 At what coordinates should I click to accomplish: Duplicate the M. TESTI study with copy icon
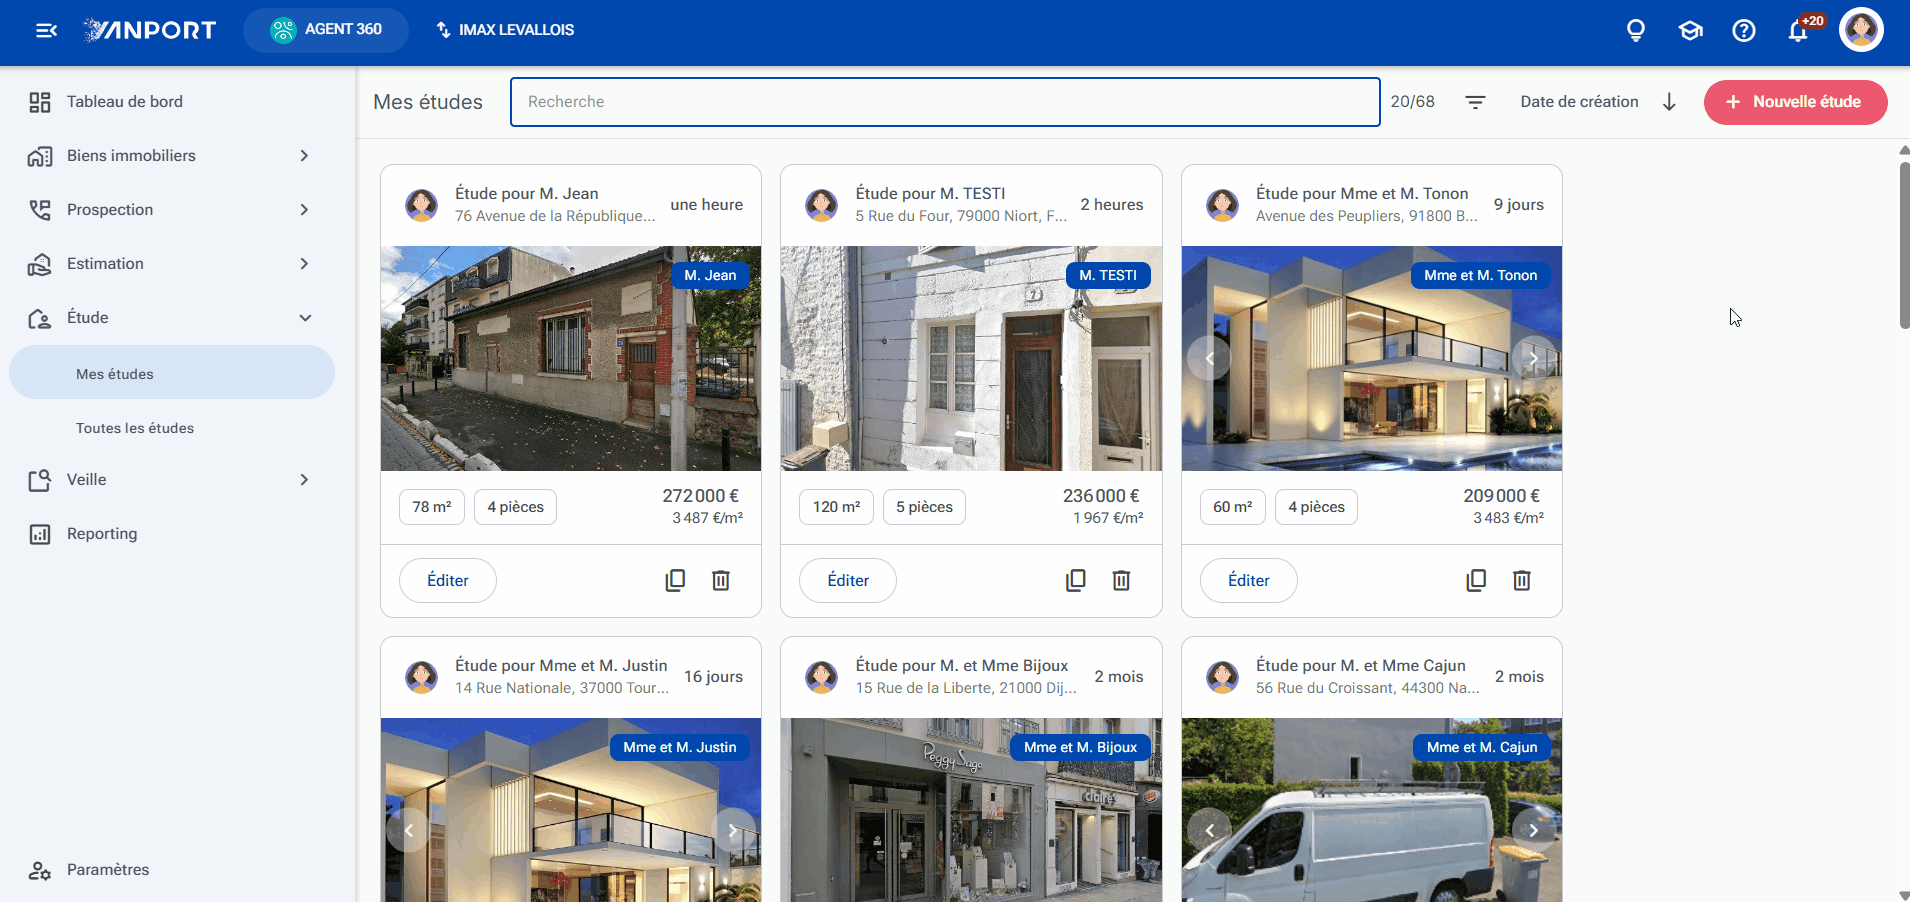[1076, 580]
